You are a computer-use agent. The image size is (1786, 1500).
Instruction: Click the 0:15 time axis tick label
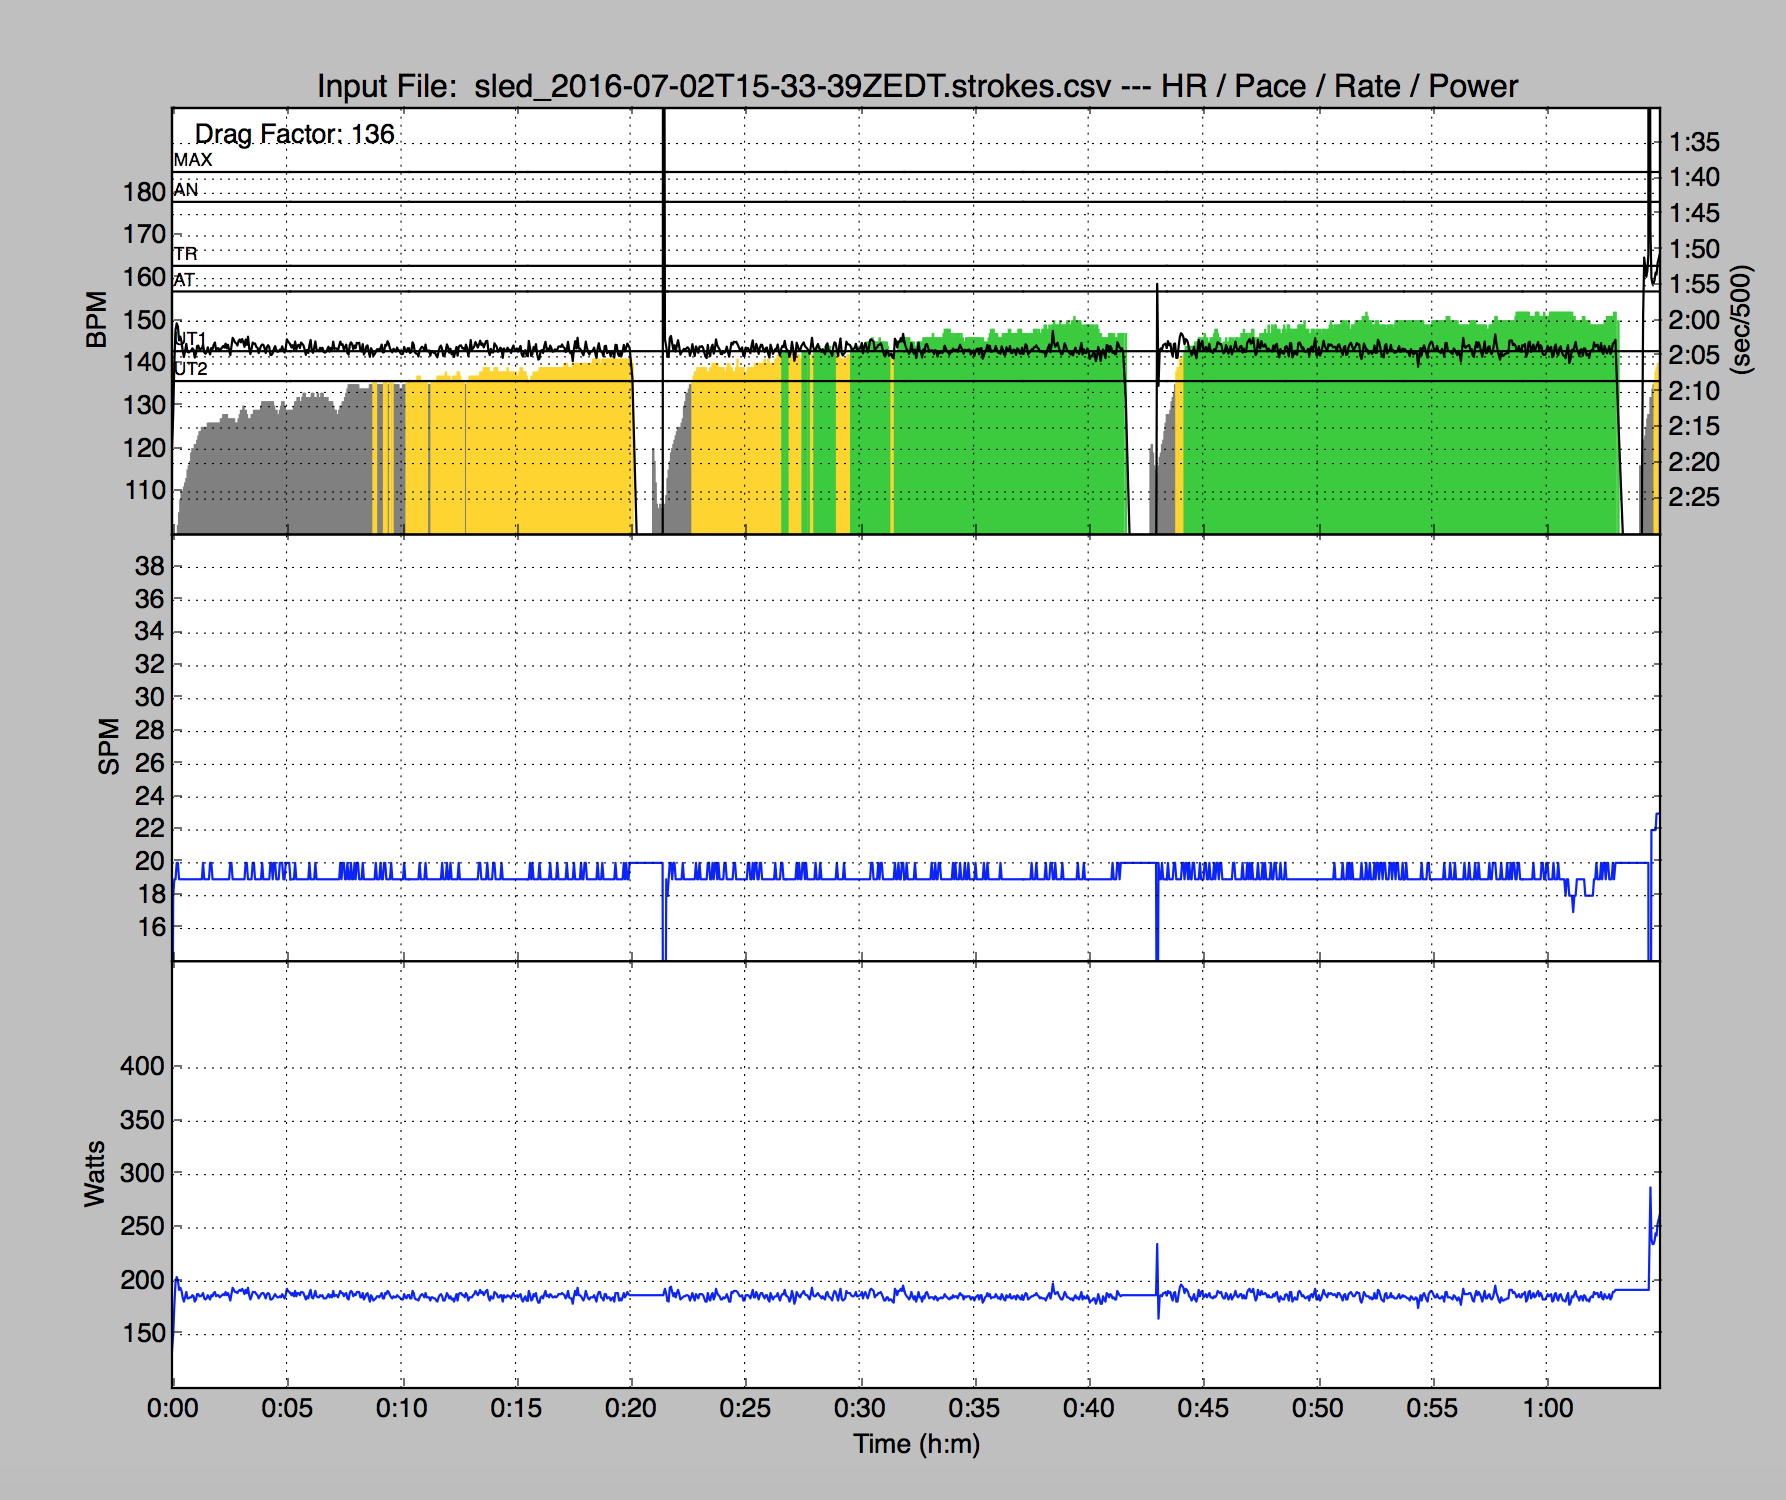516,1408
